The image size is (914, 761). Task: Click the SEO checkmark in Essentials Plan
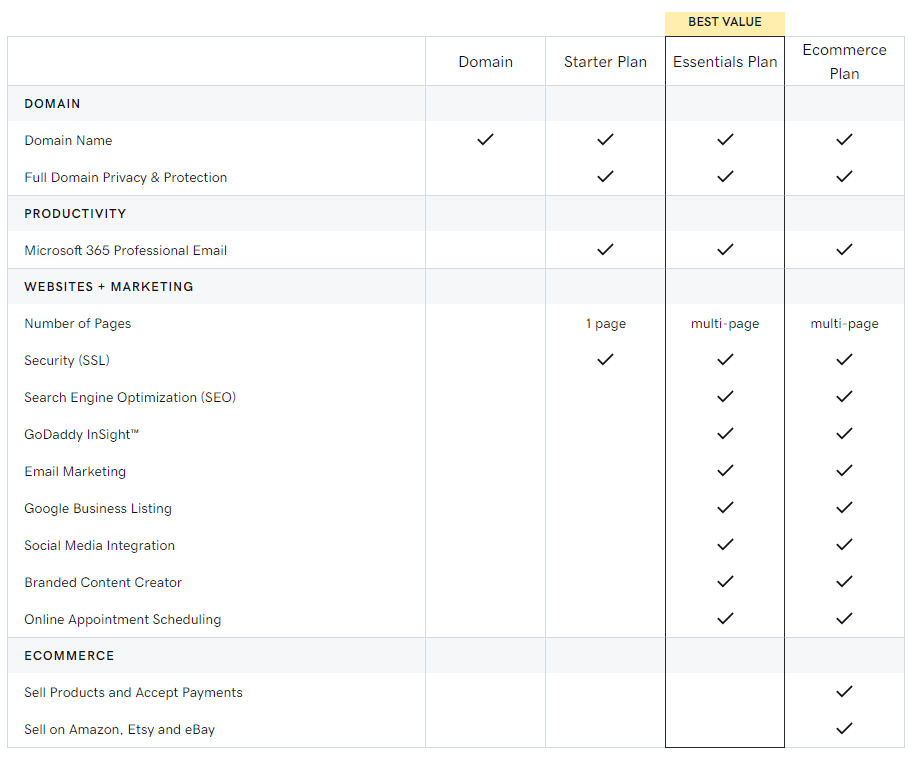pos(725,396)
